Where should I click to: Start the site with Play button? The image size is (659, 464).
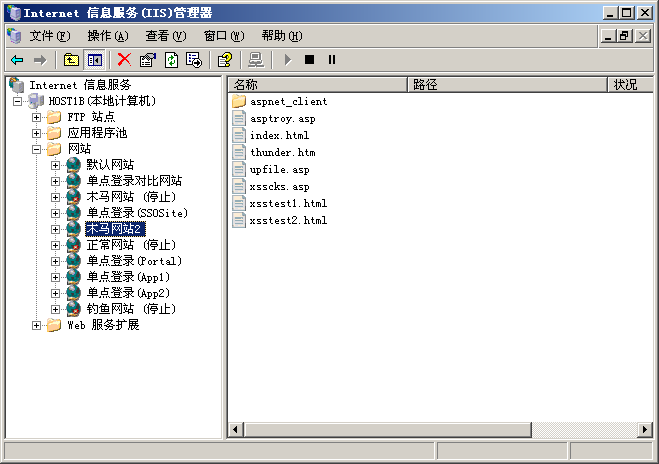tap(287, 60)
